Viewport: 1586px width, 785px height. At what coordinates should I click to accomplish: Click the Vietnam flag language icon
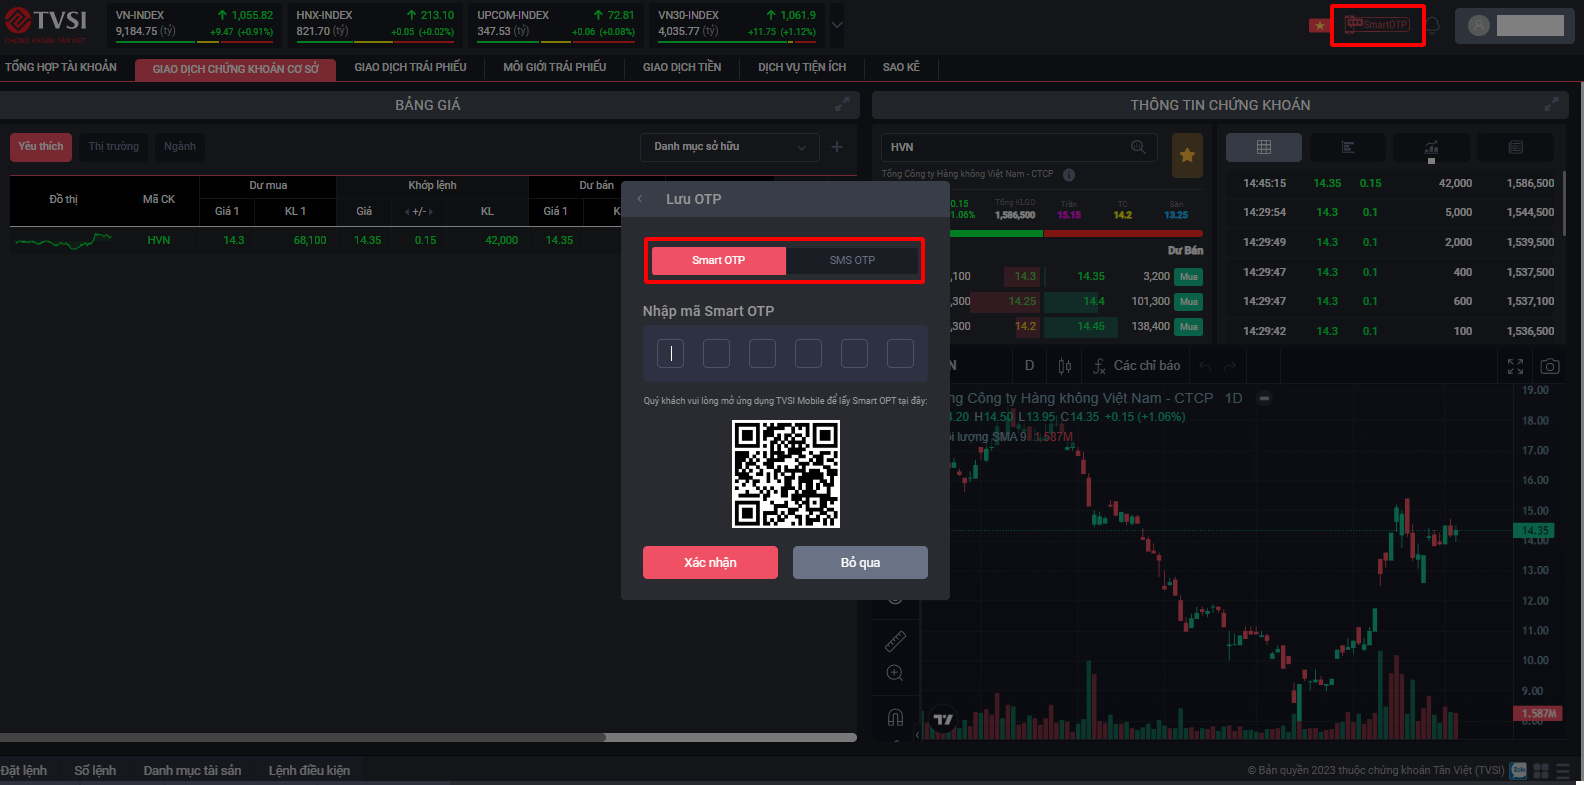[x=1319, y=26]
